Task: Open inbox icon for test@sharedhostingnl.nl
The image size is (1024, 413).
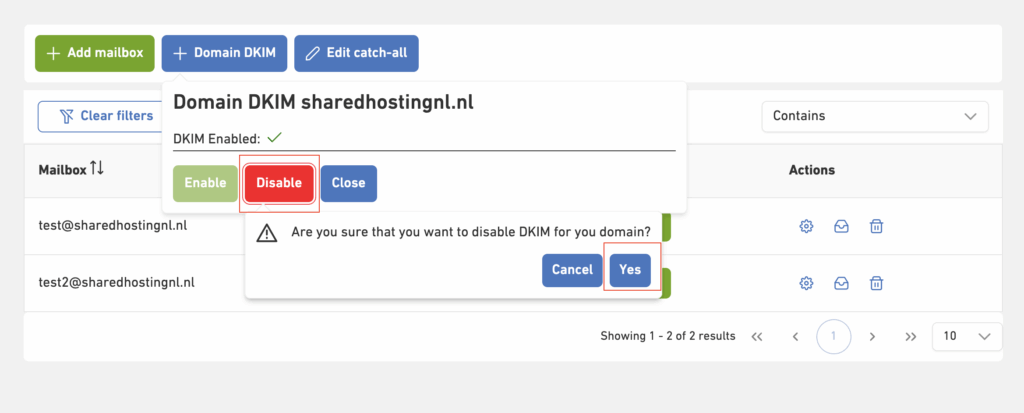Action: [x=841, y=226]
